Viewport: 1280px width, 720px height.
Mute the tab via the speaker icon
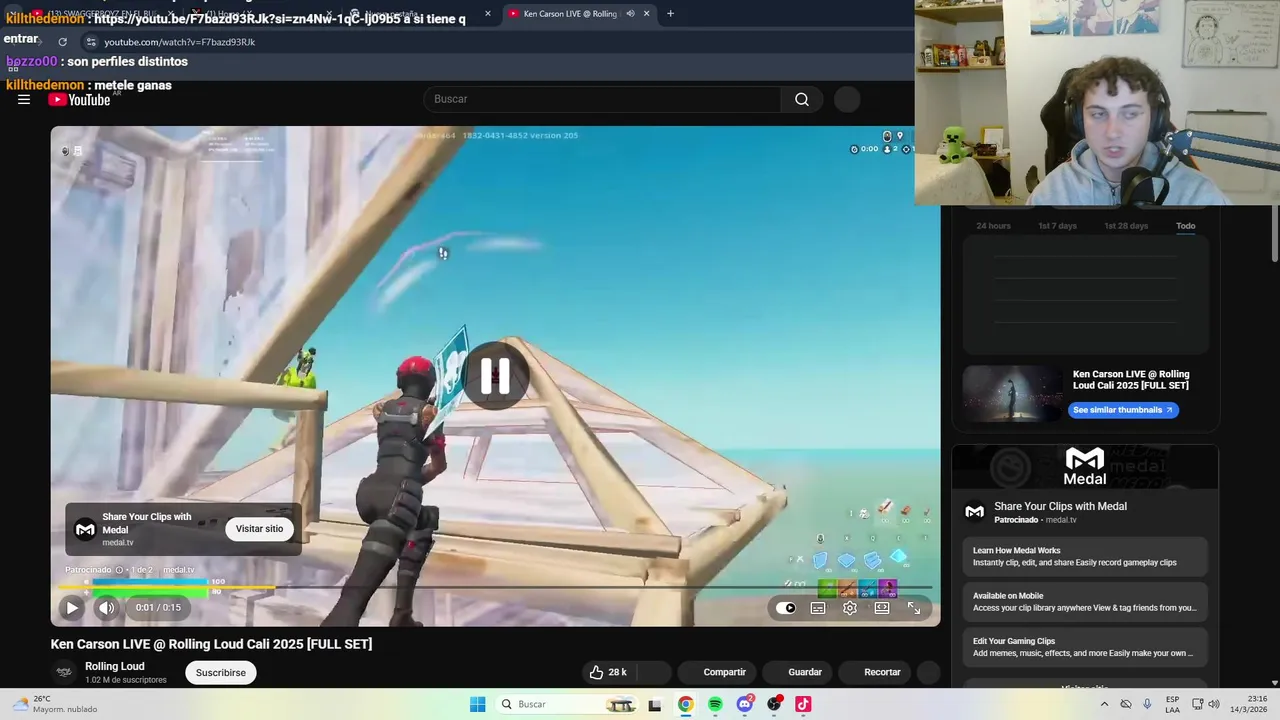pyautogui.click(x=630, y=14)
